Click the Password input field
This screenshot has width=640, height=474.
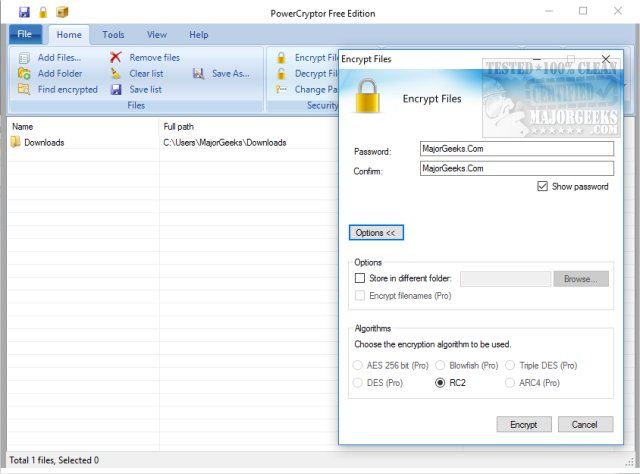pyautogui.click(x=517, y=149)
